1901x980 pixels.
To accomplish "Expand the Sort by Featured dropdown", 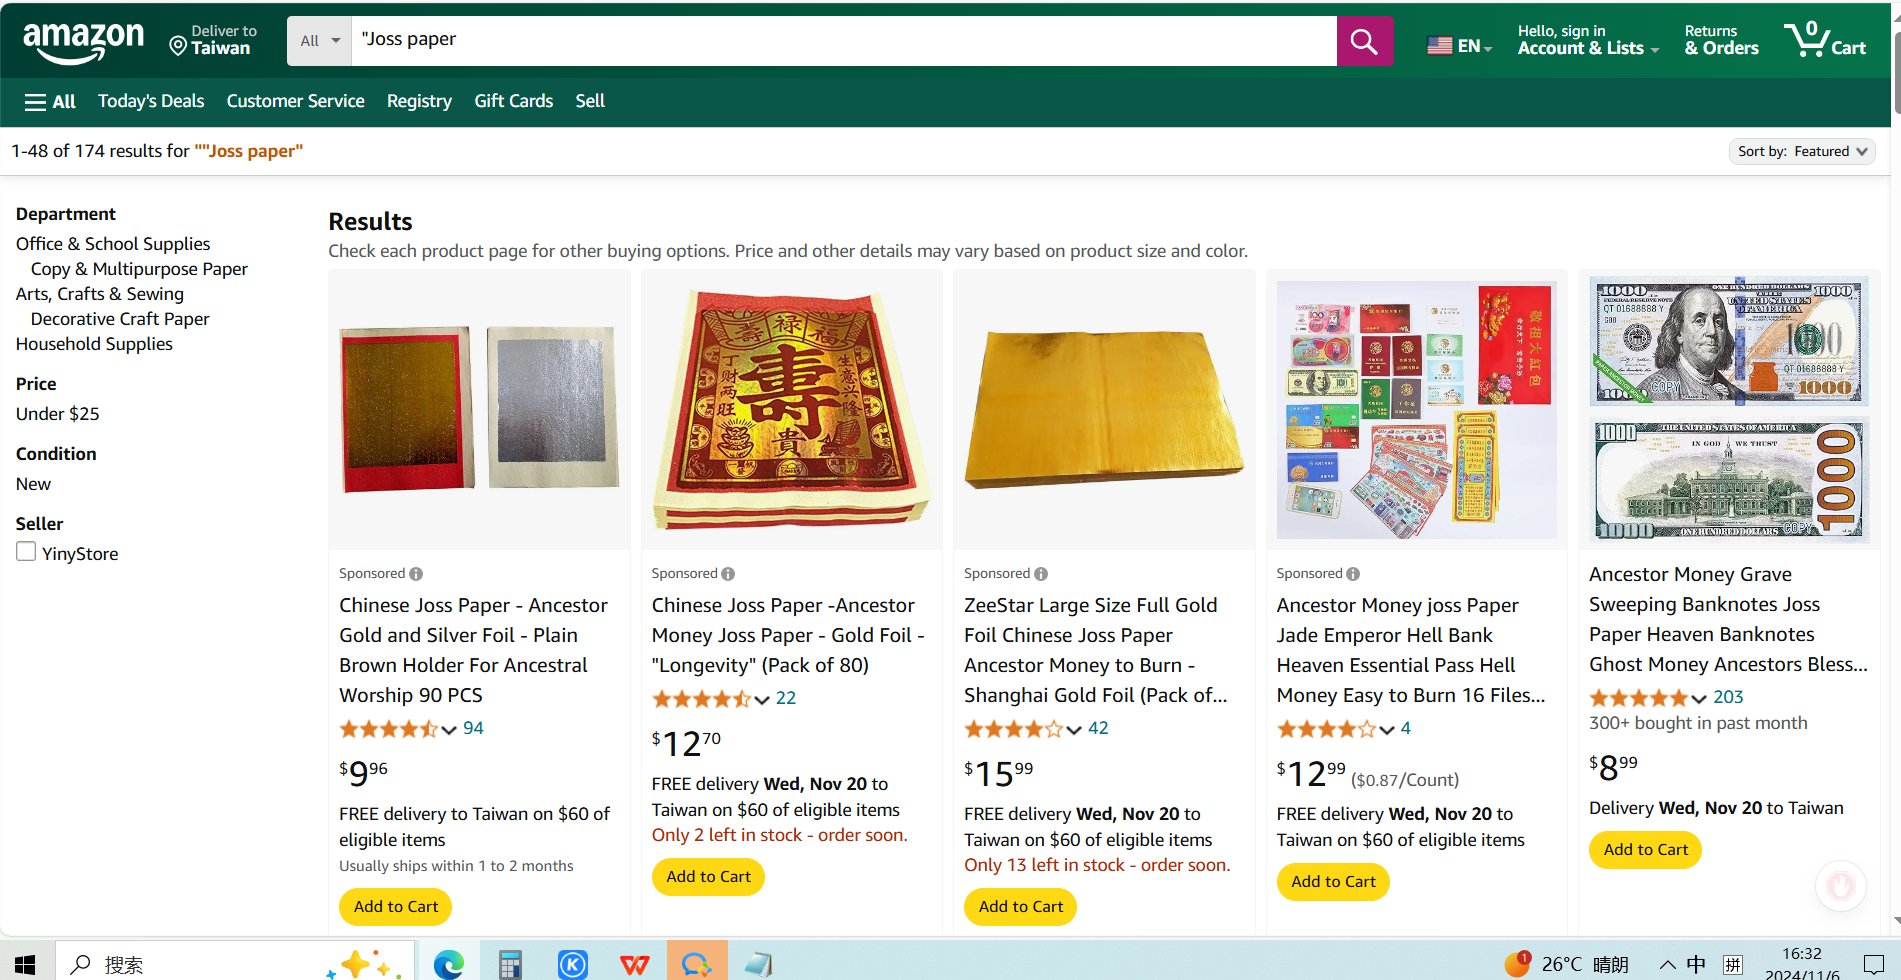I will 1801,151.
